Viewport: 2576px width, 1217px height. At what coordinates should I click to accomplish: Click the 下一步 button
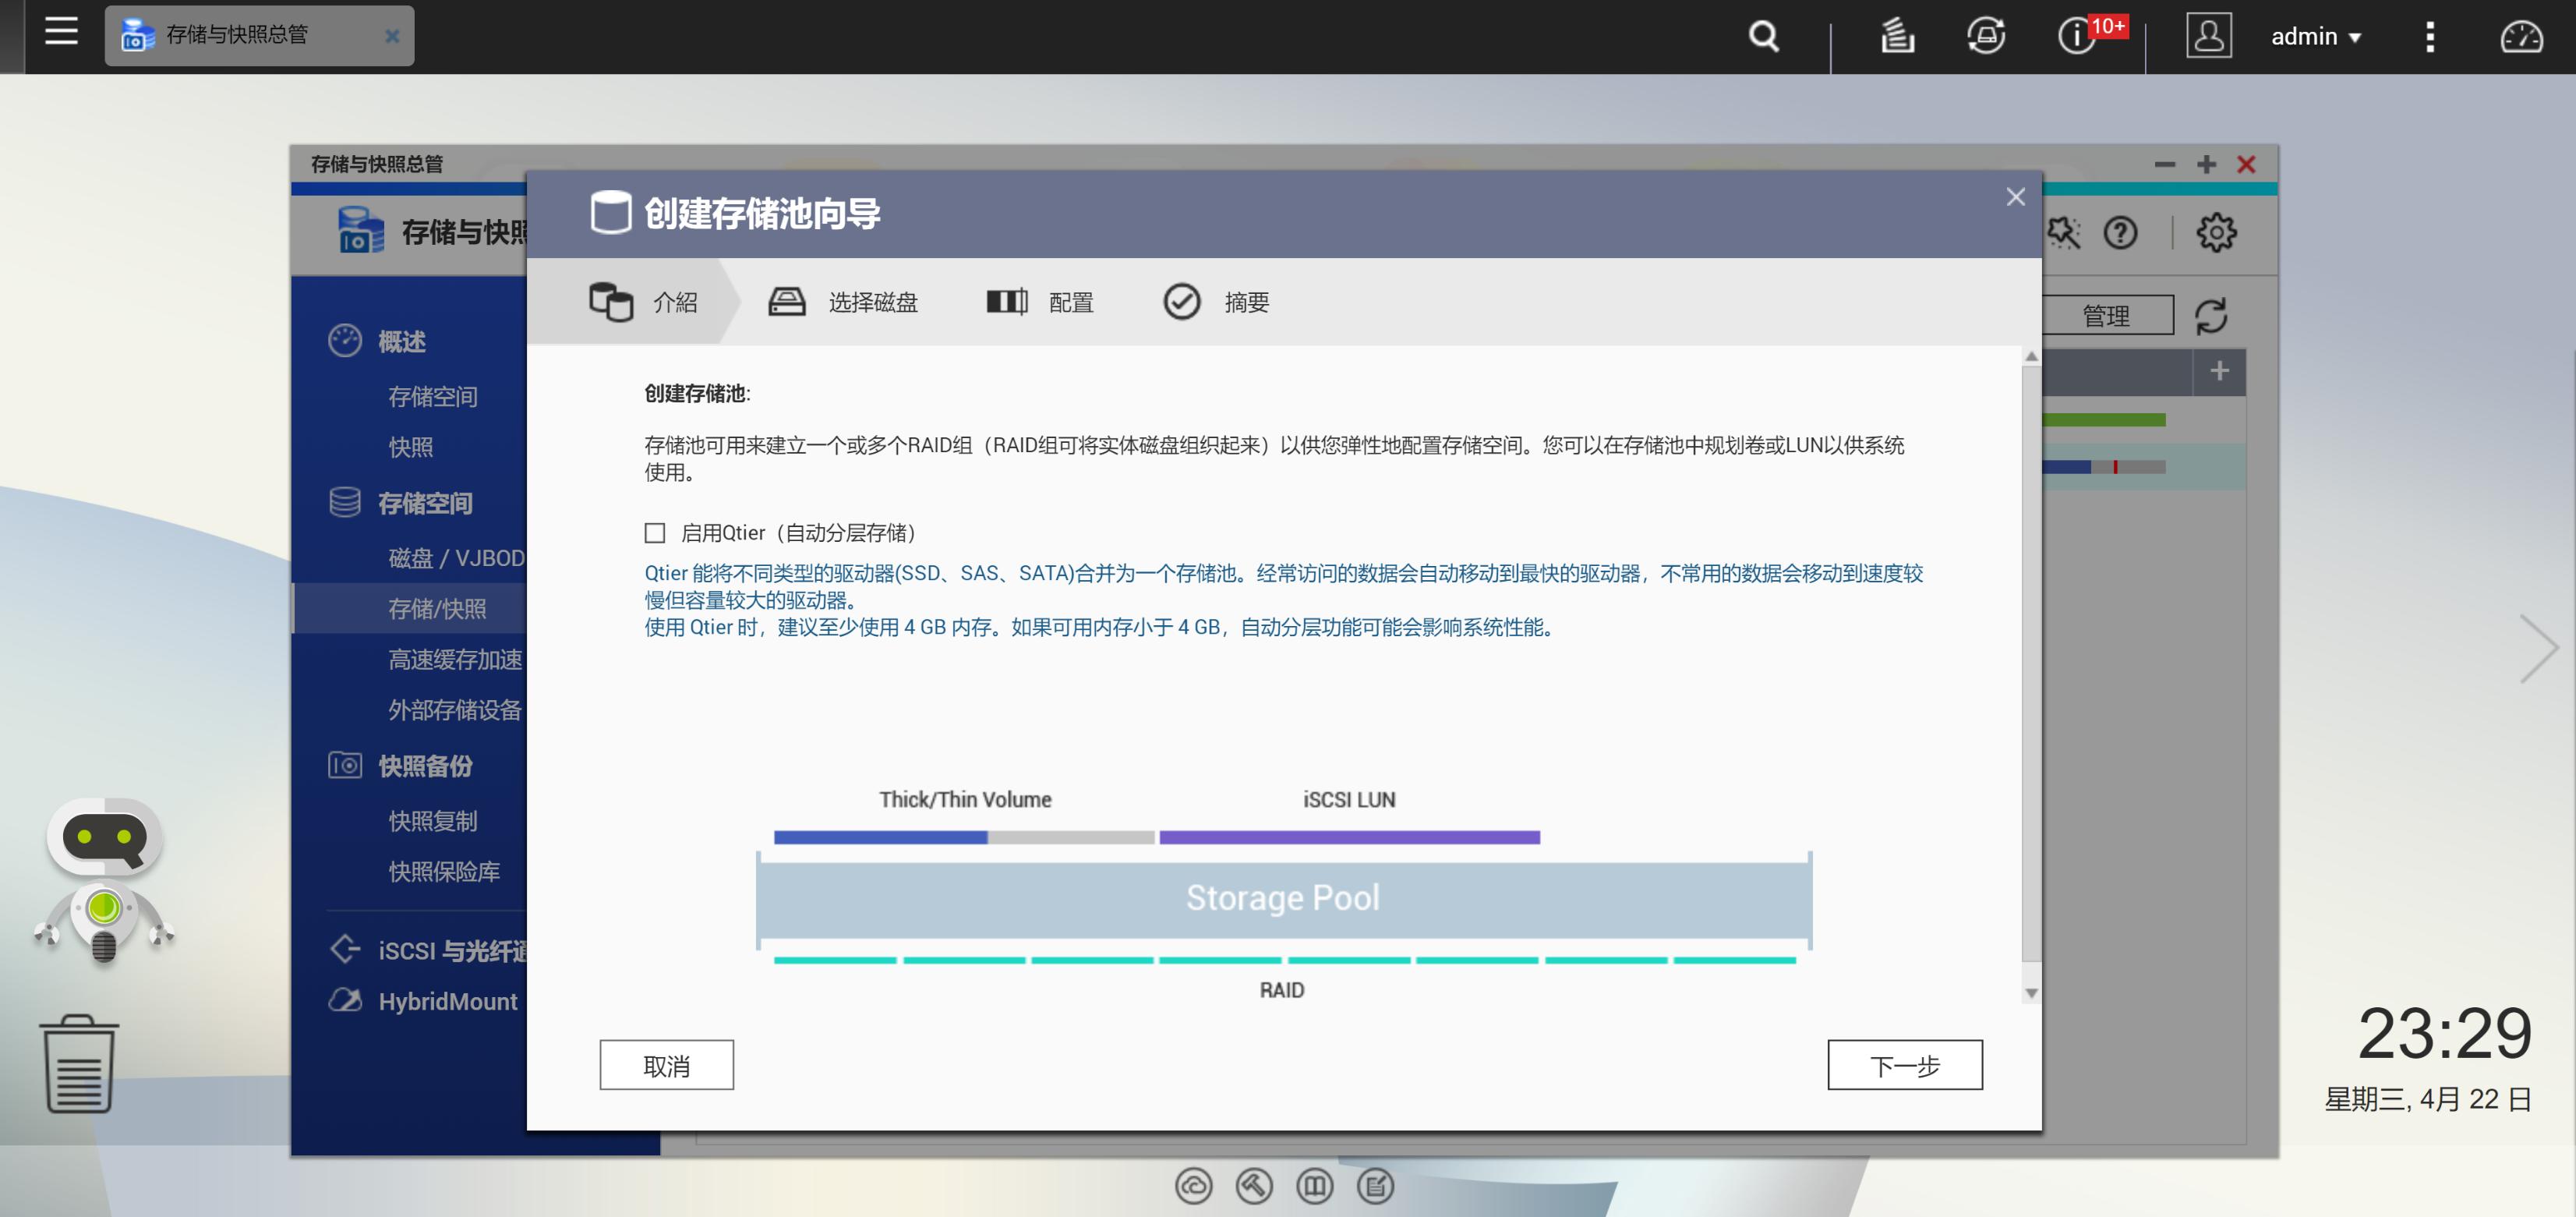[x=1905, y=1065]
